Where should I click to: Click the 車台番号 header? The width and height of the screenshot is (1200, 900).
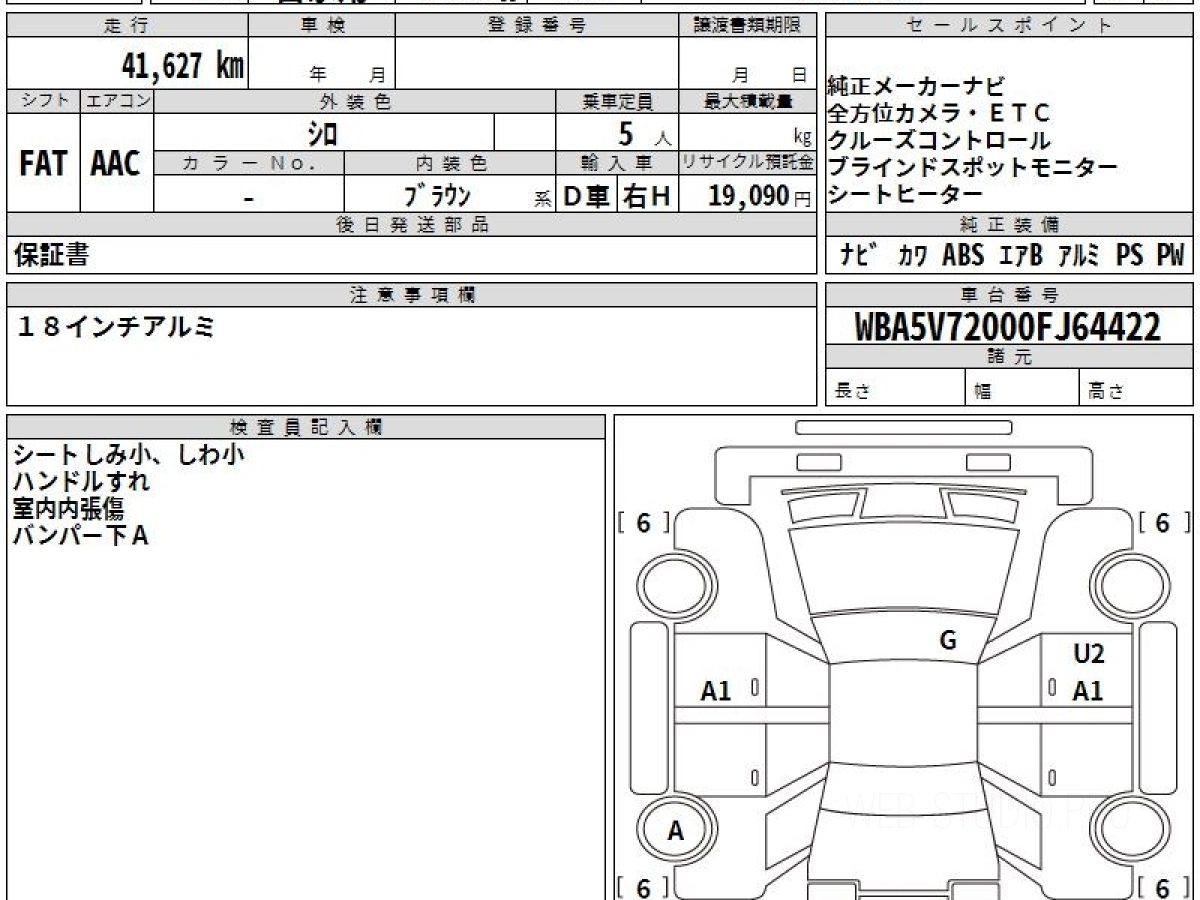1009,294
